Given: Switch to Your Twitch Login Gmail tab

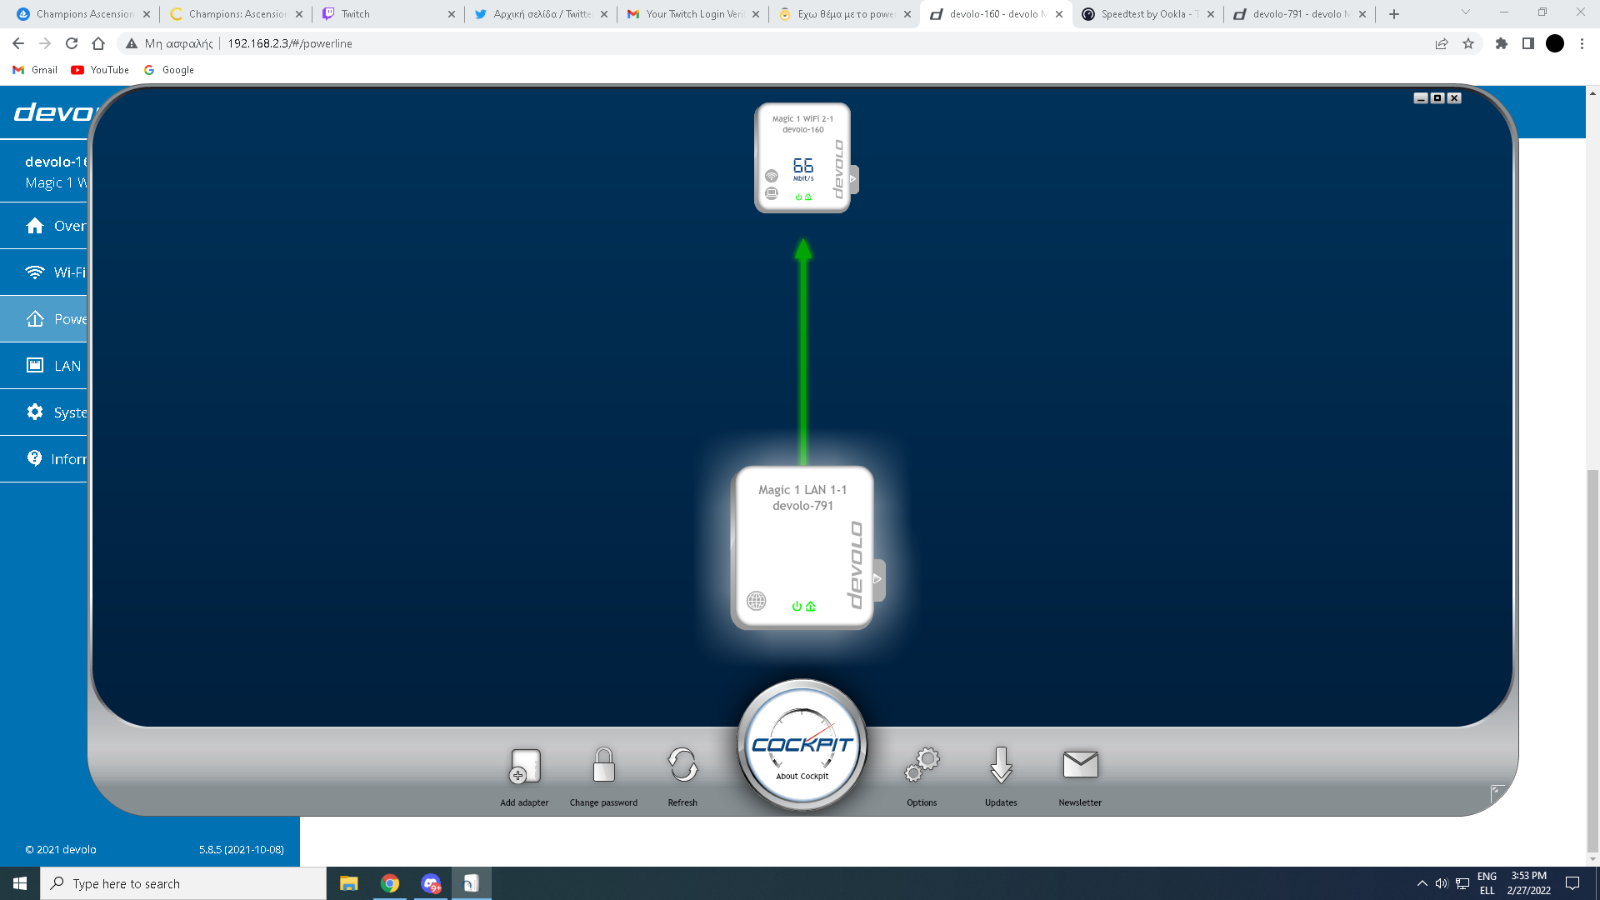Looking at the screenshot, I should 692,14.
